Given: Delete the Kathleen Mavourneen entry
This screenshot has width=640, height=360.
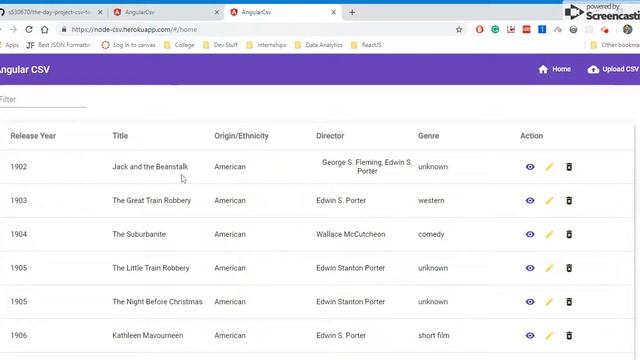Looking at the screenshot, I should [569, 336].
